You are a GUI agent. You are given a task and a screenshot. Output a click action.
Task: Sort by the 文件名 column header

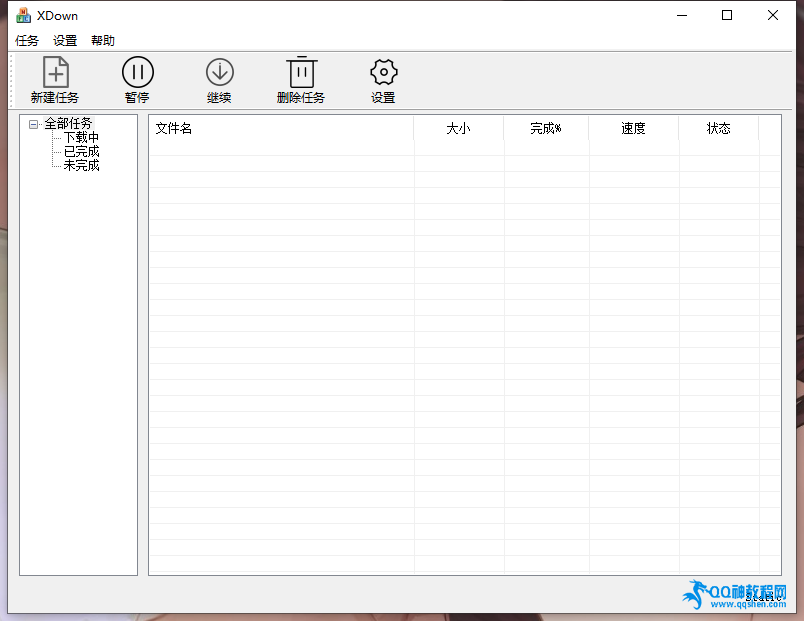tap(282, 128)
